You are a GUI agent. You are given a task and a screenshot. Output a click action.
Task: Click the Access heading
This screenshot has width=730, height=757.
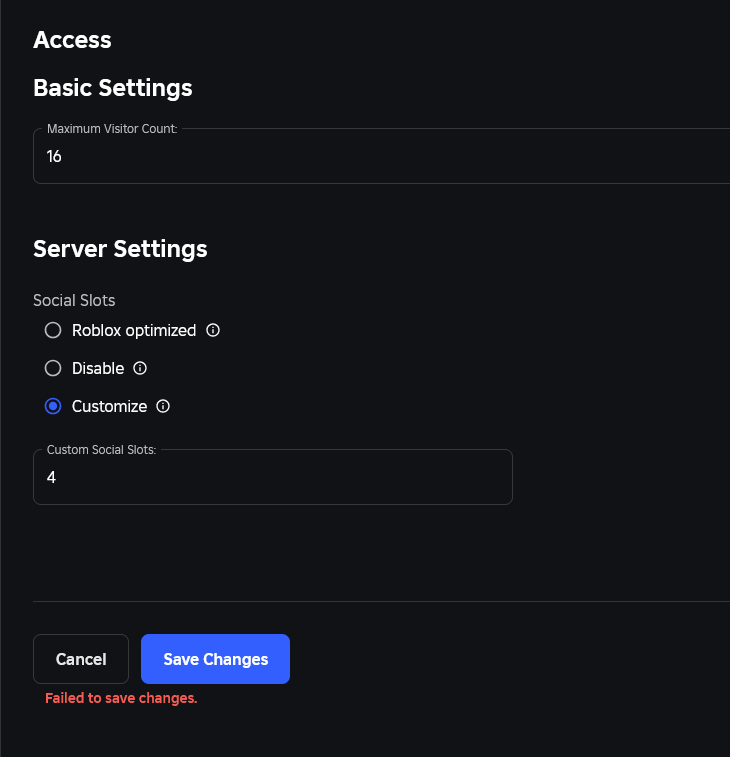[x=72, y=40]
